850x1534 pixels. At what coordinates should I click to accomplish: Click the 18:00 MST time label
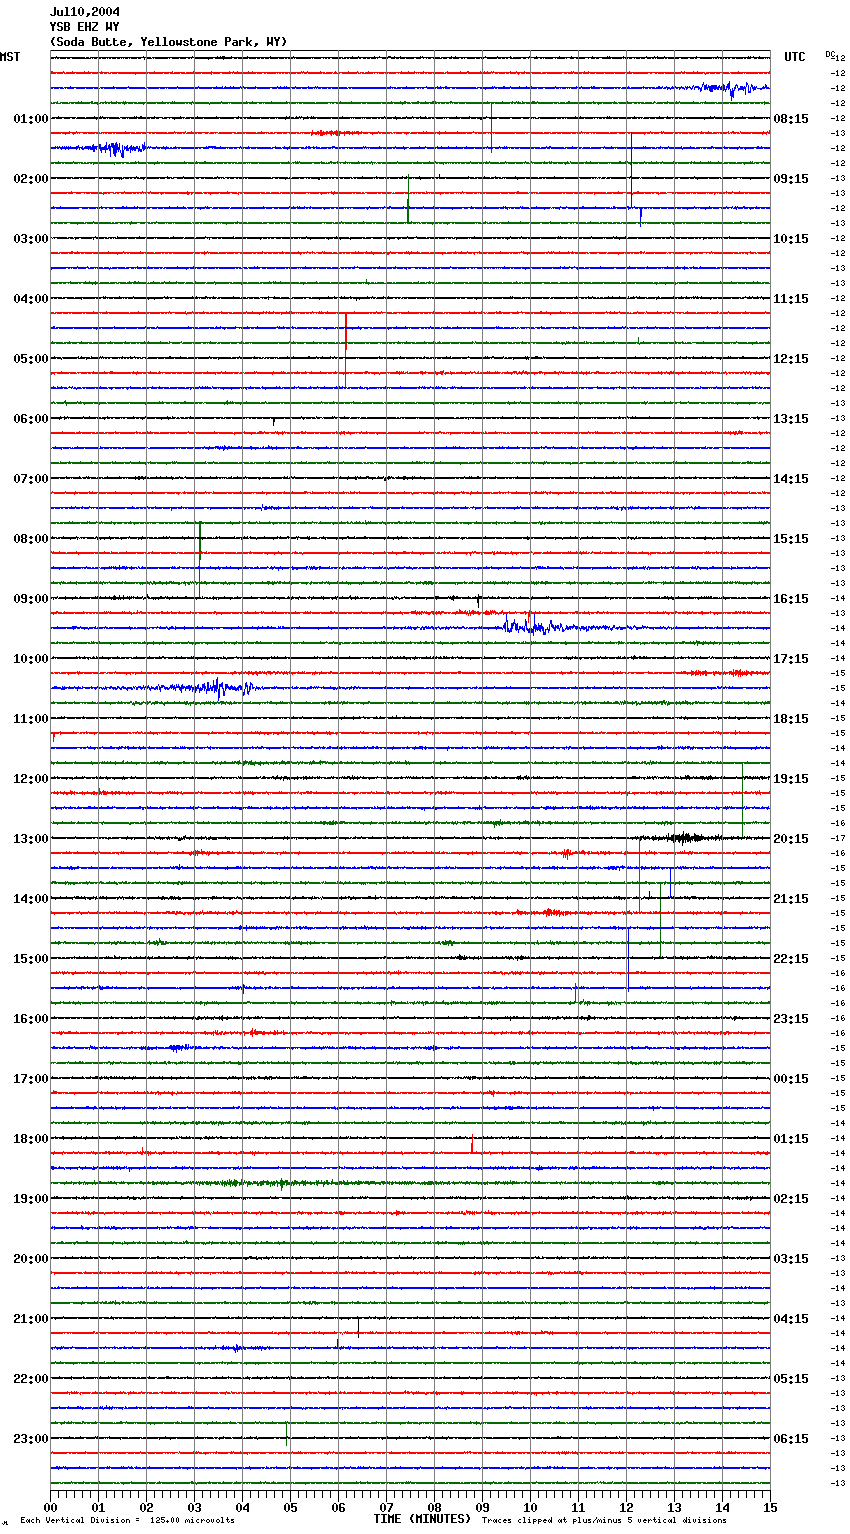tap(31, 1139)
